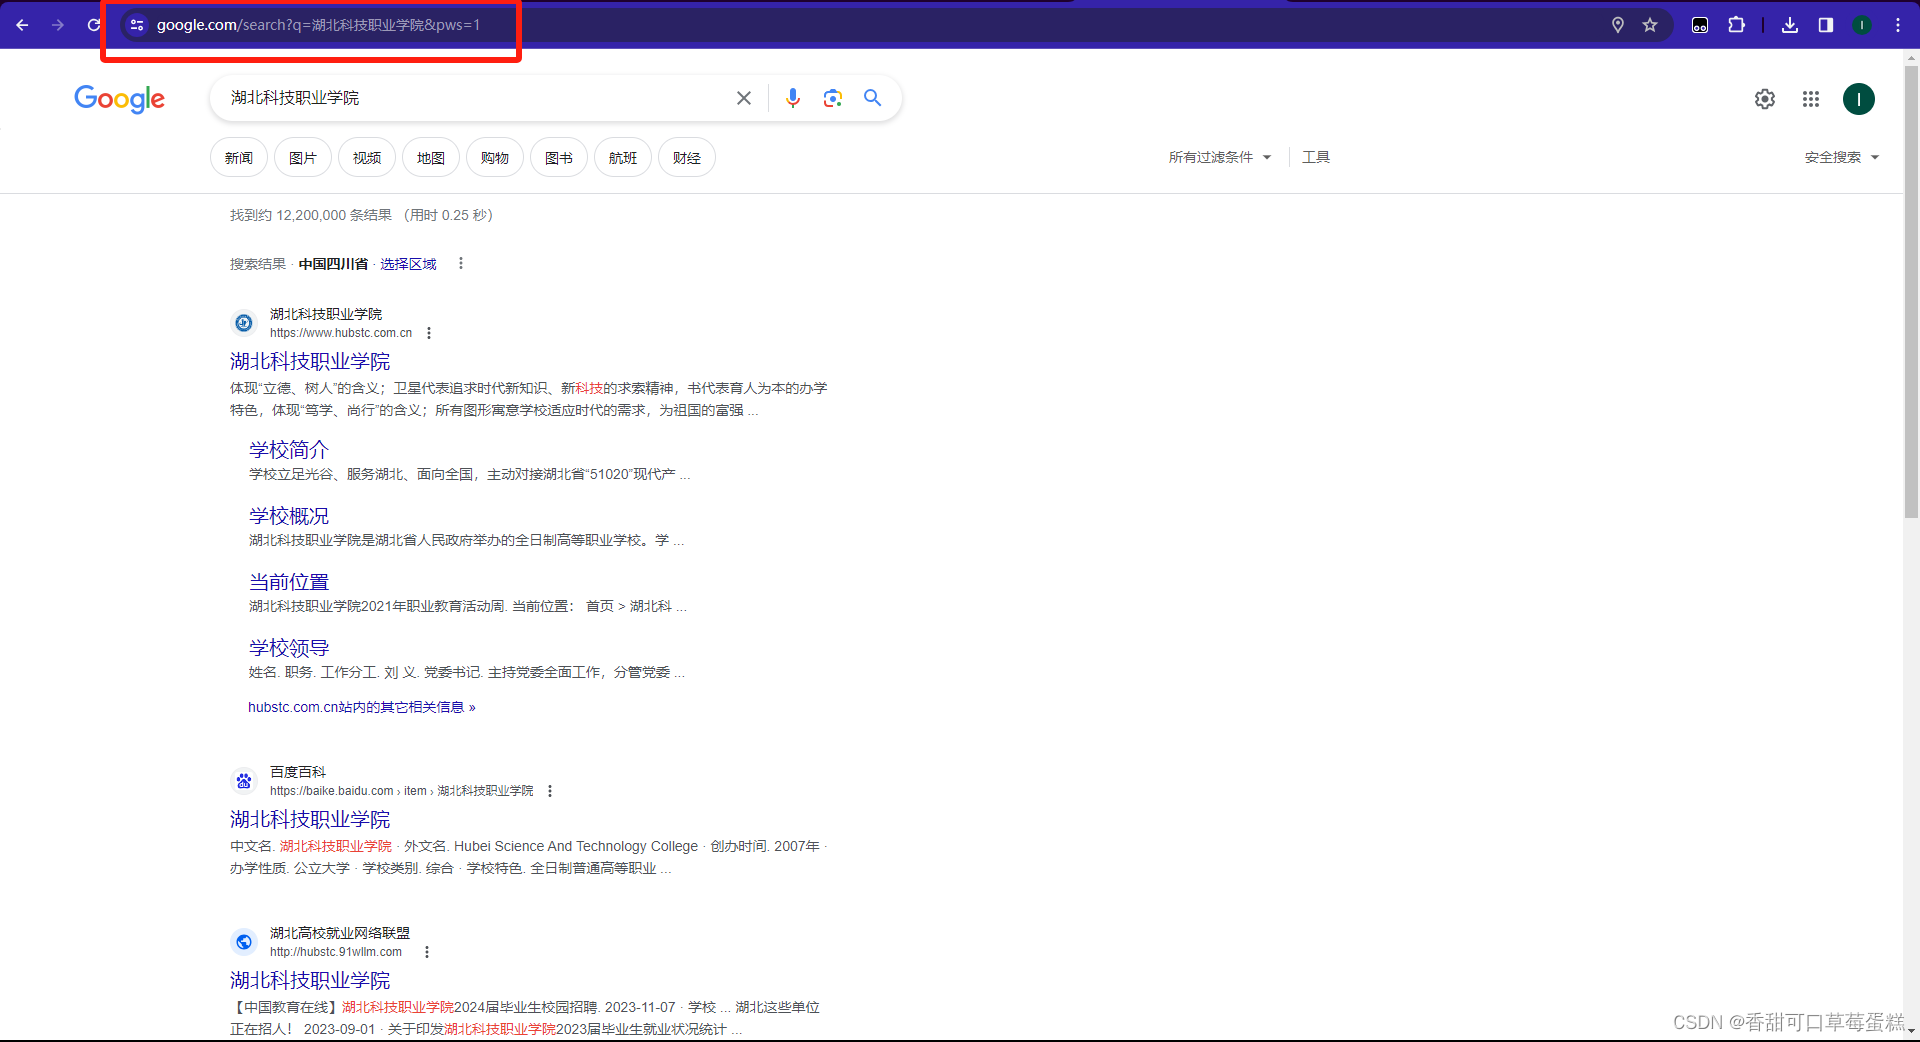Click the scrollbar down arrow
This screenshot has height=1042, width=1920.
(1911, 1030)
